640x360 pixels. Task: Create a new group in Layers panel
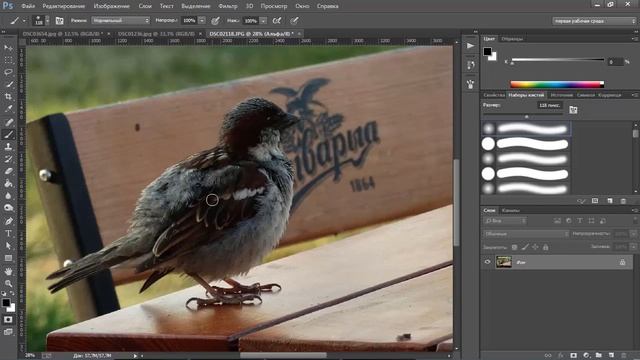pyautogui.click(x=598, y=356)
